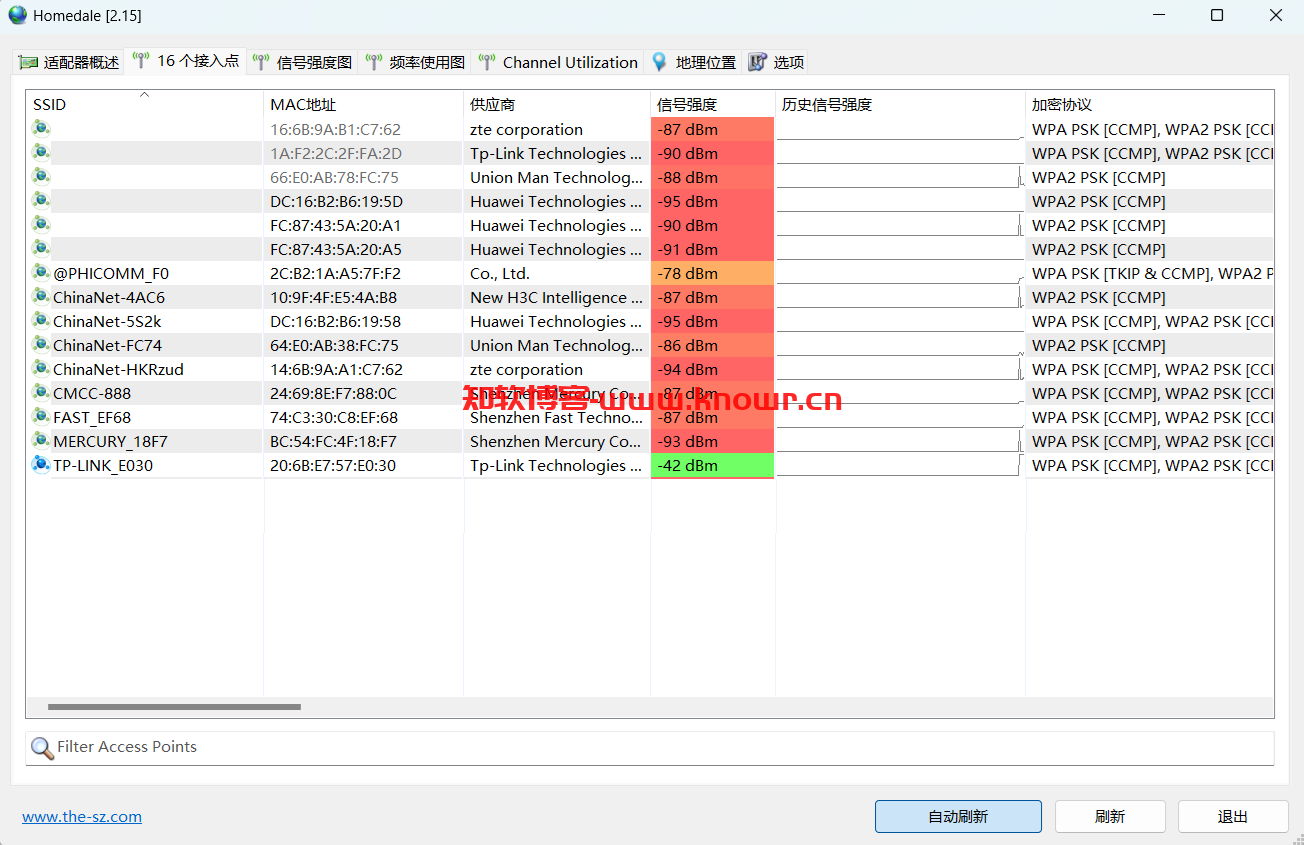This screenshot has height=845, width=1304.
Task: Sort by the 供应商 column header
Action: pos(557,104)
